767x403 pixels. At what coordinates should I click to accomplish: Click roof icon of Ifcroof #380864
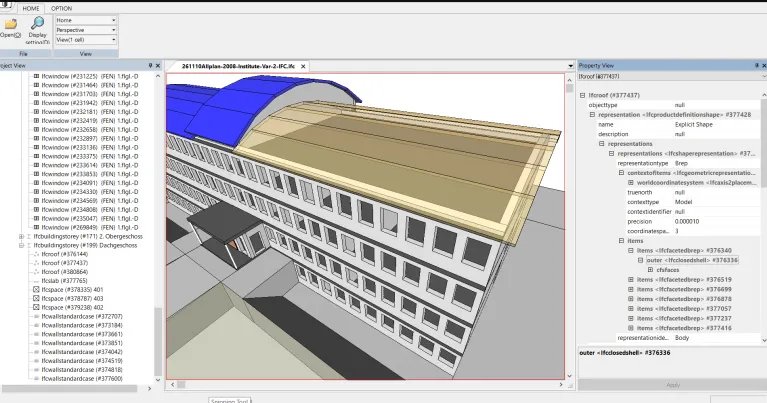pyautogui.click(x=36, y=272)
